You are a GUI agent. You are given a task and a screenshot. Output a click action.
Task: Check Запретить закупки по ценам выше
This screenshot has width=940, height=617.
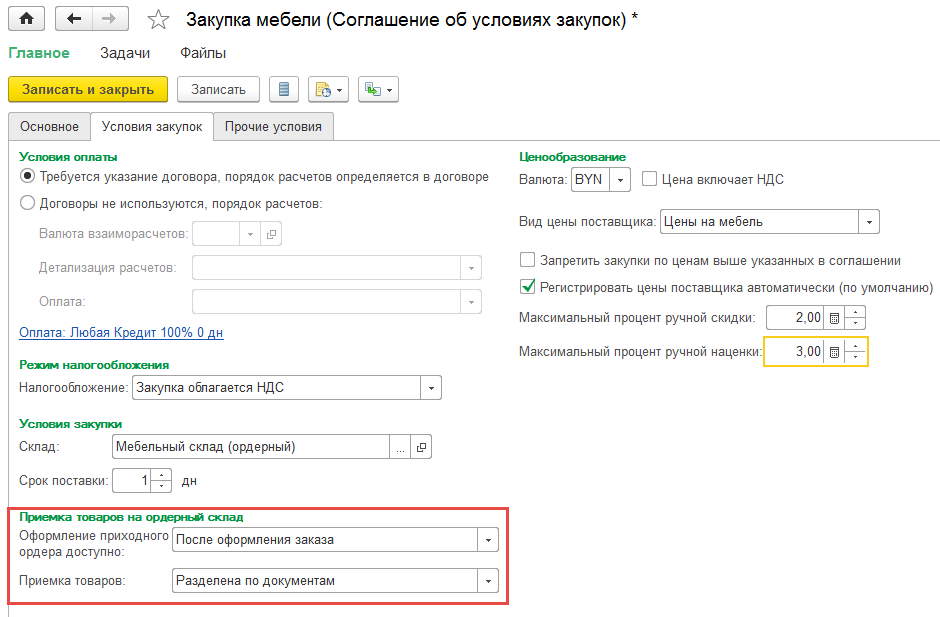pyautogui.click(x=528, y=260)
